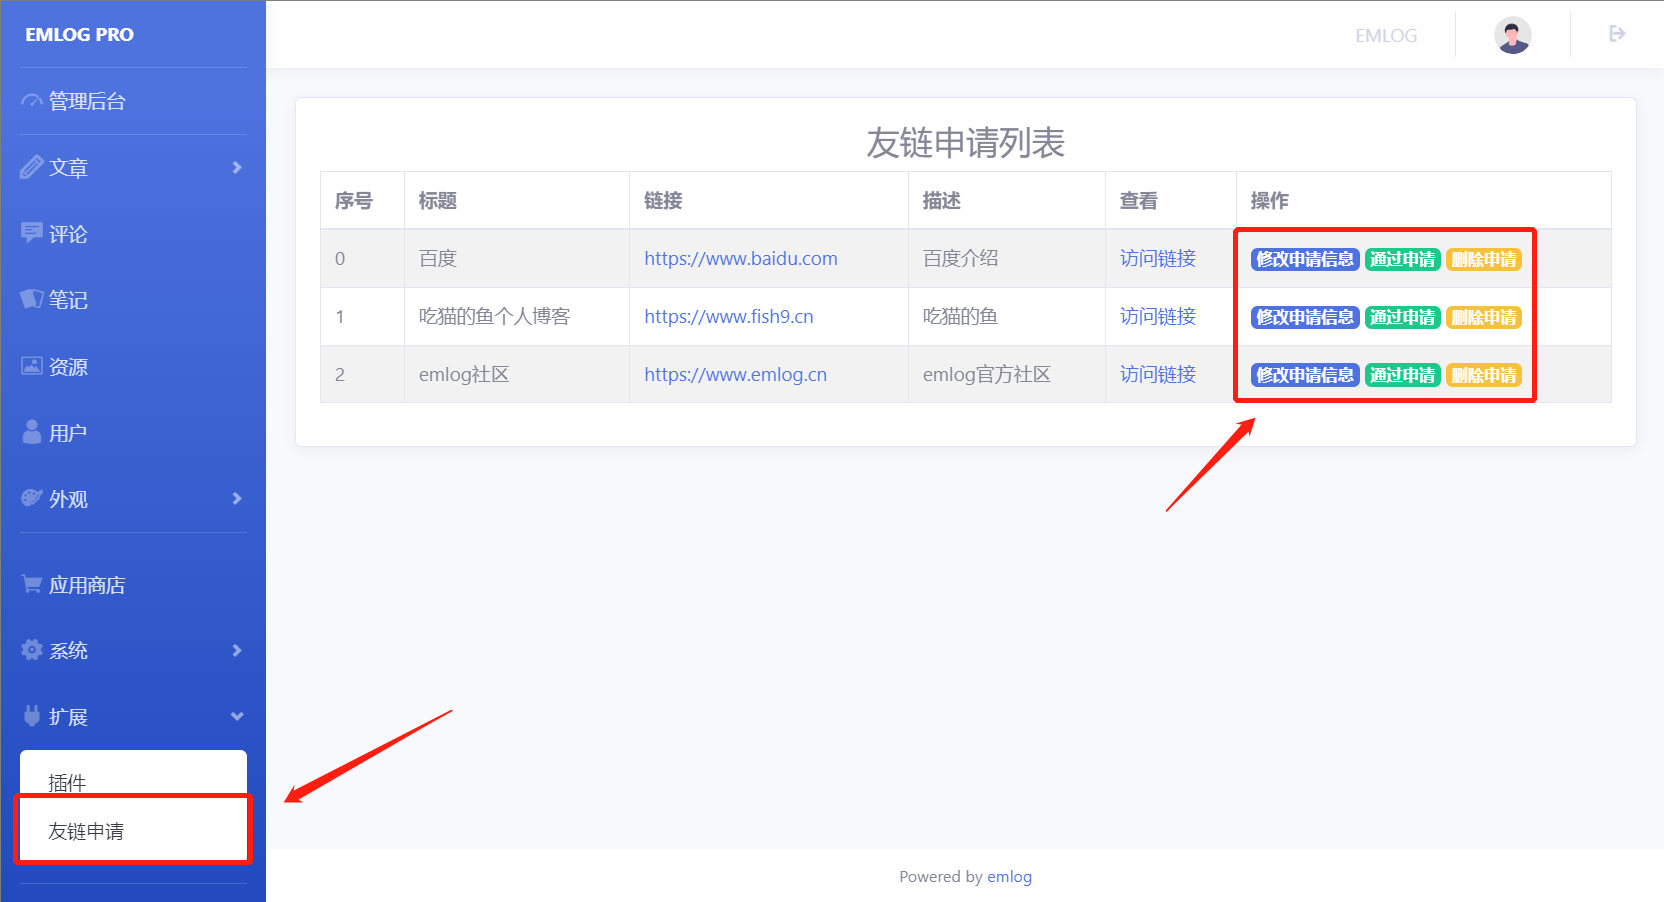Click the pencil icon next to 文章
This screenshot has width=1664, height=902.
point(32,167)
